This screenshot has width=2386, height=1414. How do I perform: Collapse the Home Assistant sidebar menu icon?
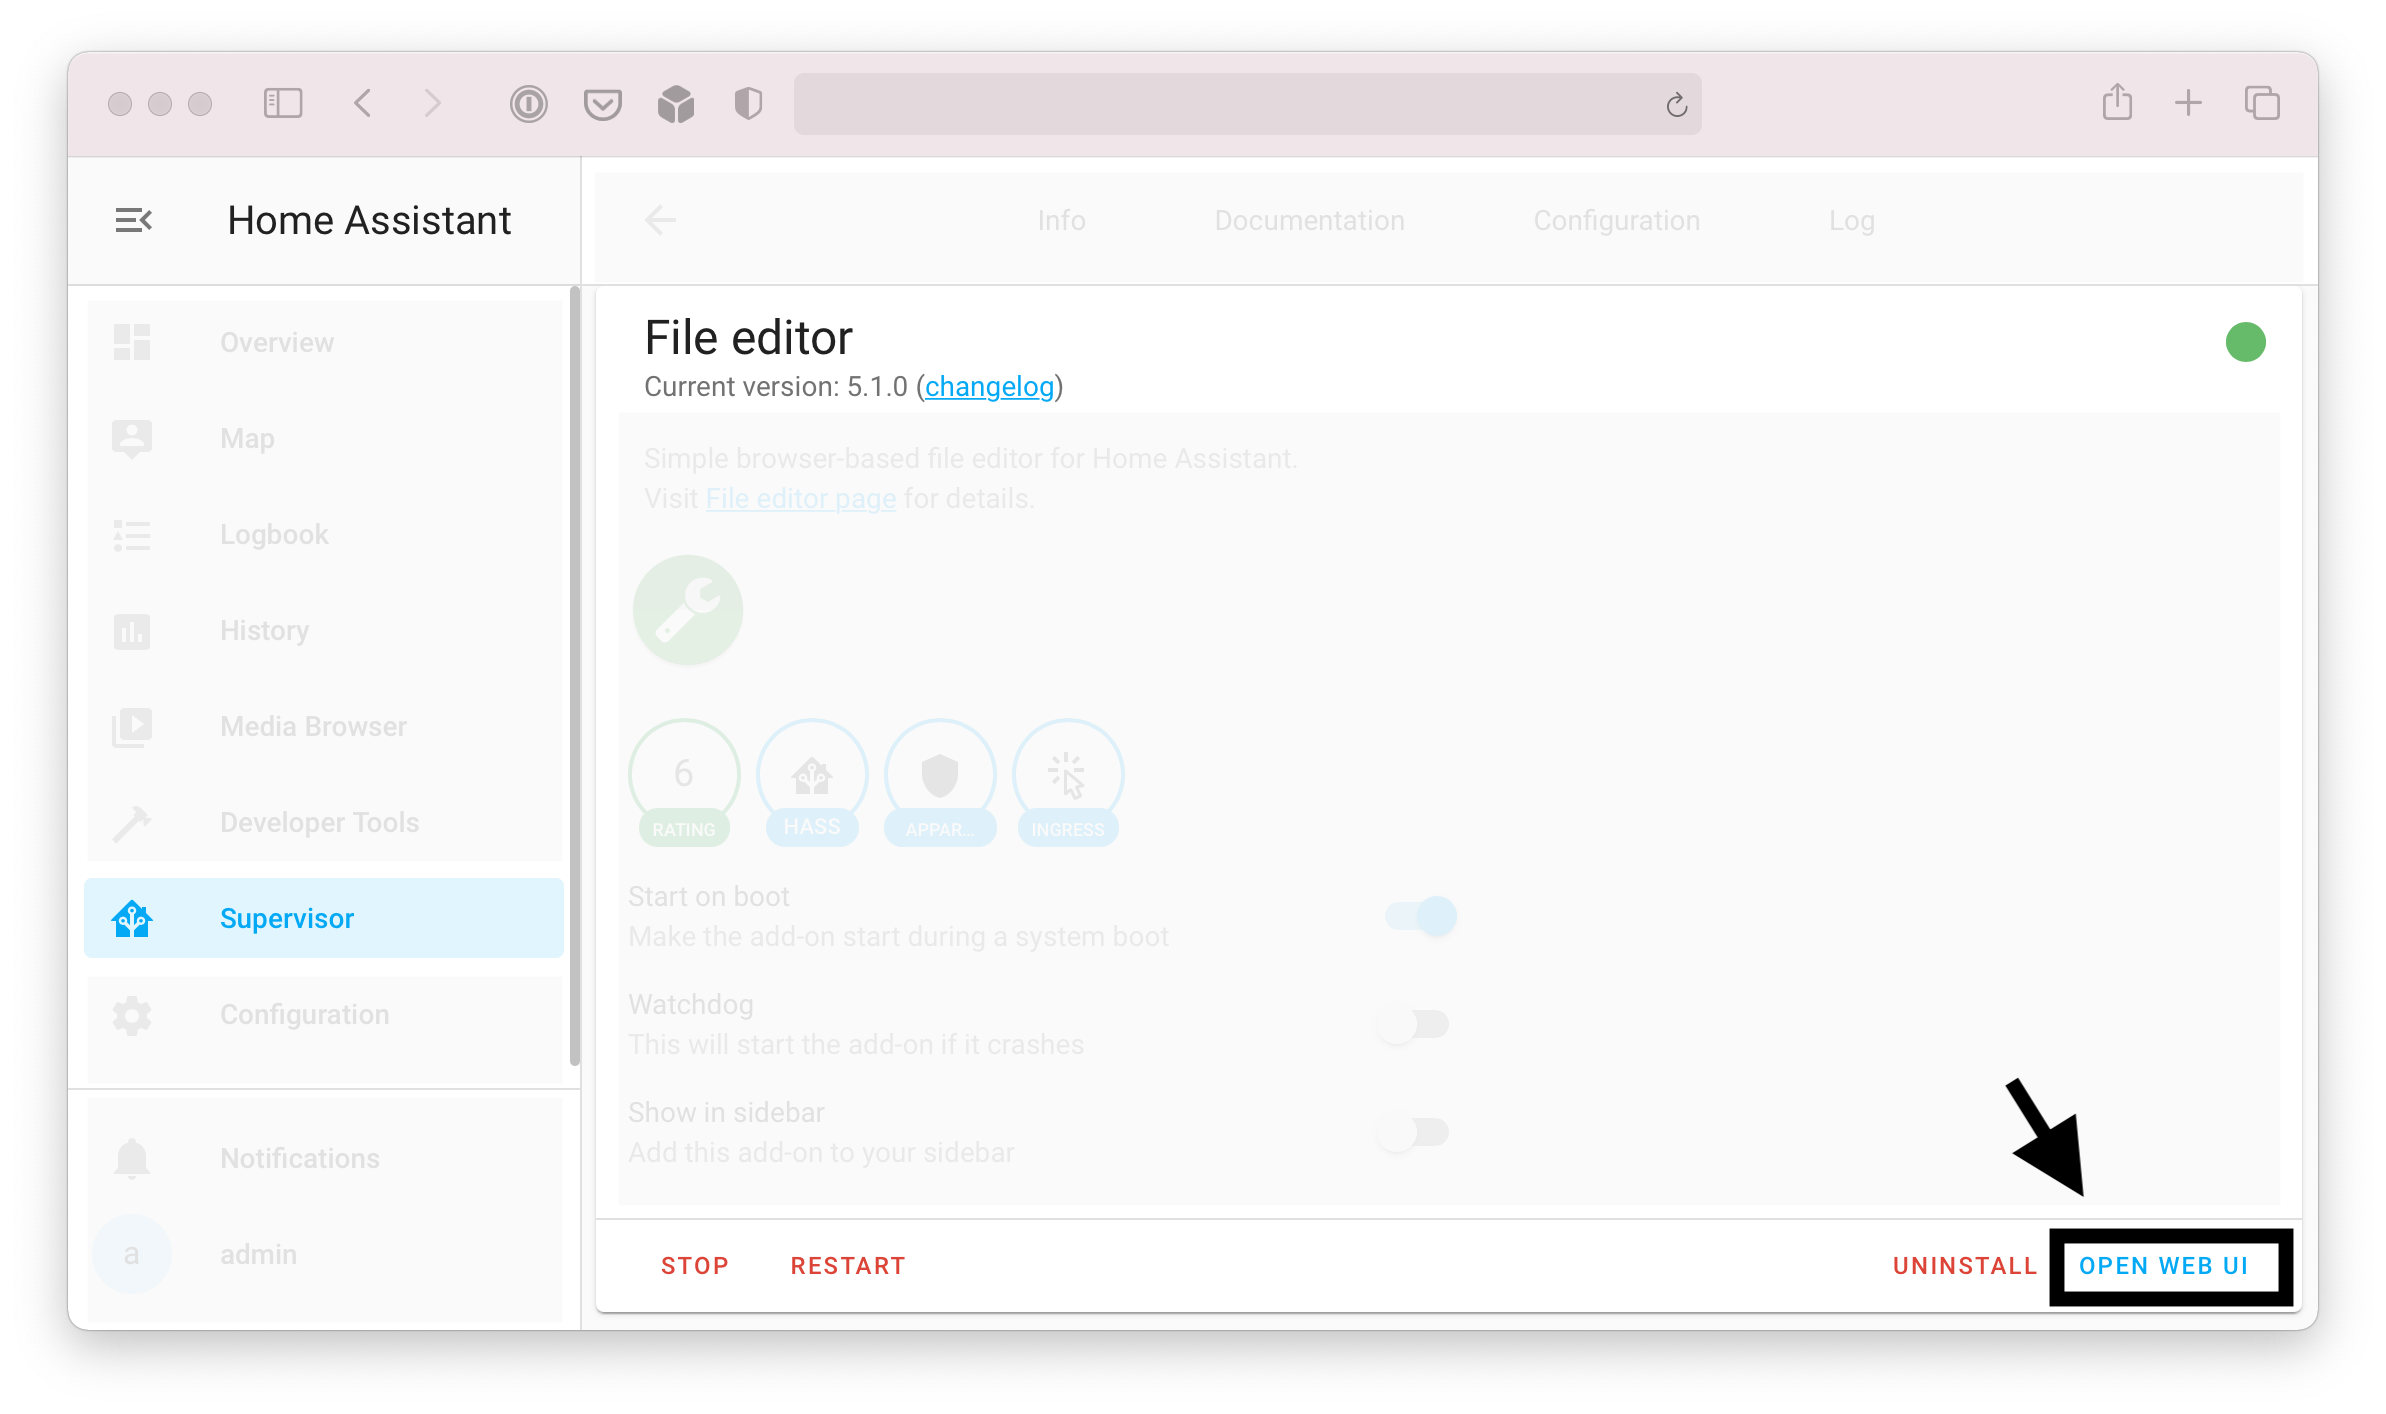tap(133, 220)
